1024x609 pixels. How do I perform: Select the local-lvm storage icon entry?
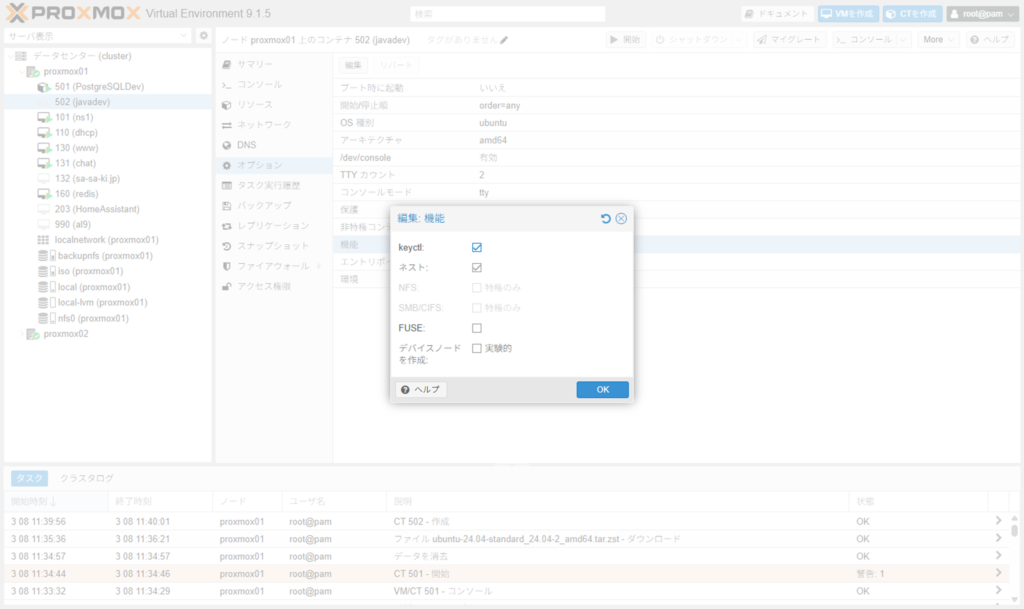tap(44, 303)
